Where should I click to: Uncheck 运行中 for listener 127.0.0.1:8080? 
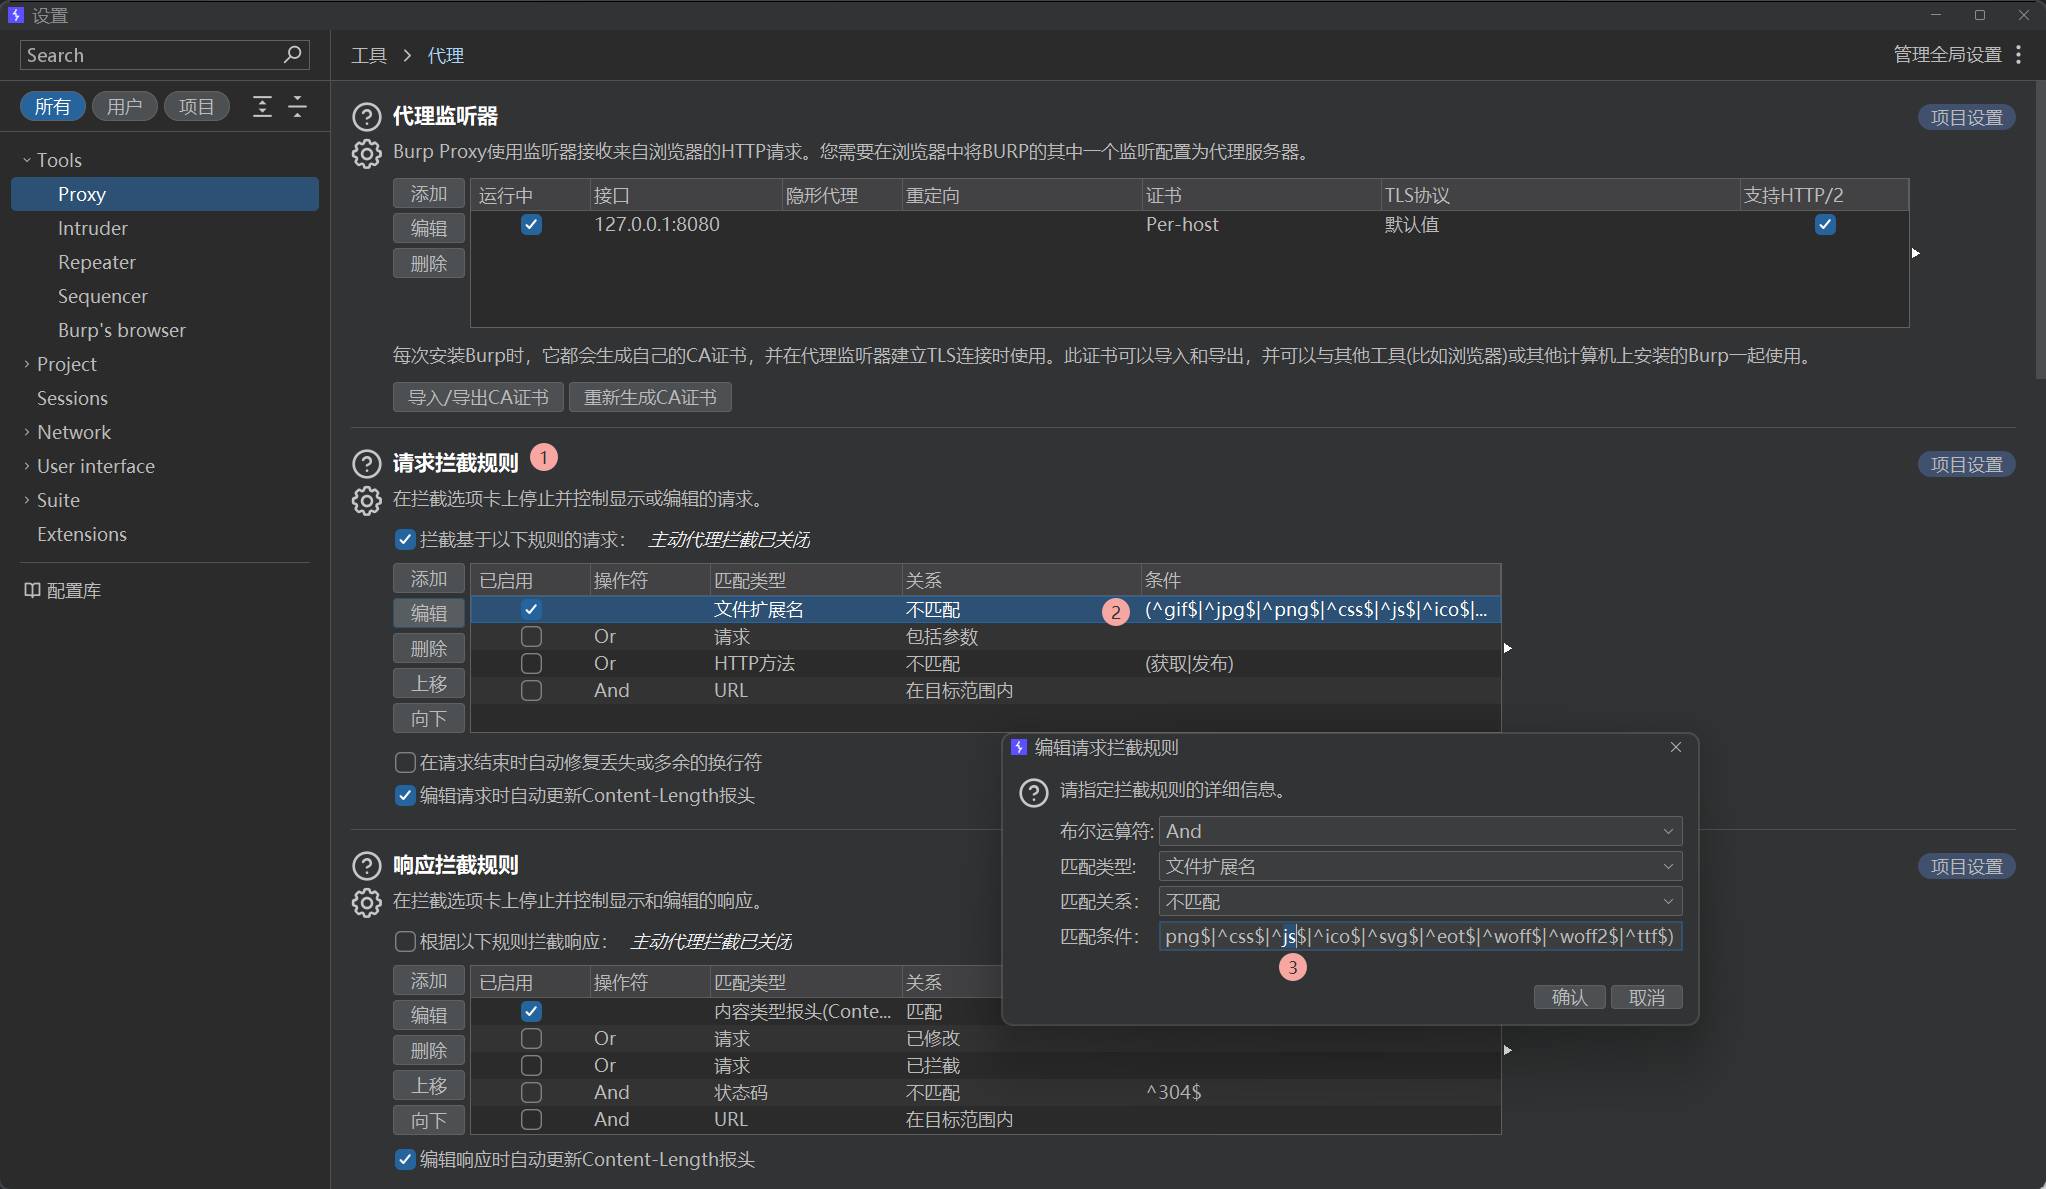tap(531, 225)
